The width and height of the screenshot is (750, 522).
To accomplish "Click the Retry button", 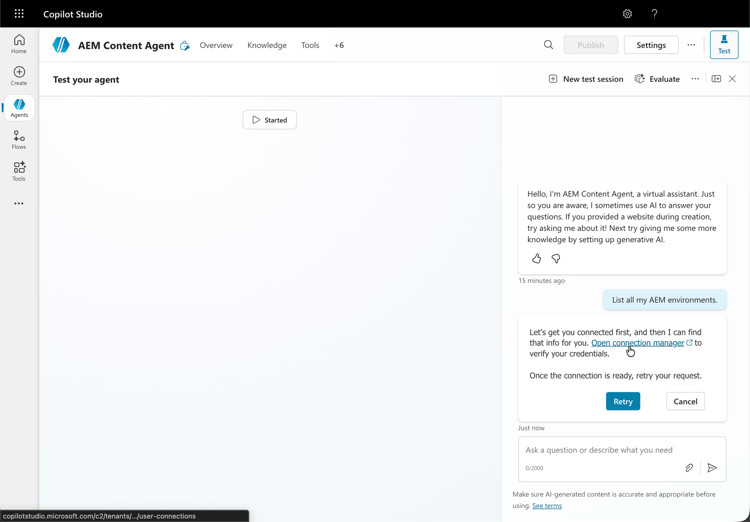I will click(x=623, y=401).
